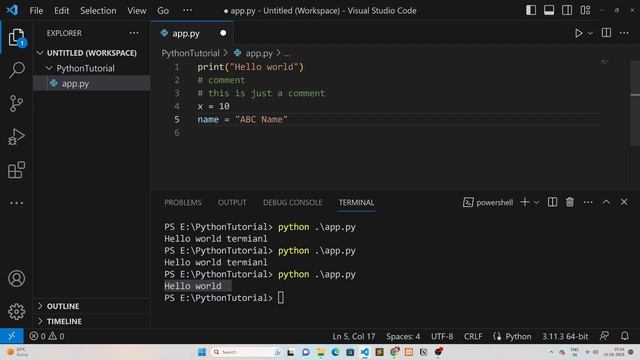The height and width of the screenshot is (360, 640).
Task: Click the VS Code logo in title bar
Action: 12,10
